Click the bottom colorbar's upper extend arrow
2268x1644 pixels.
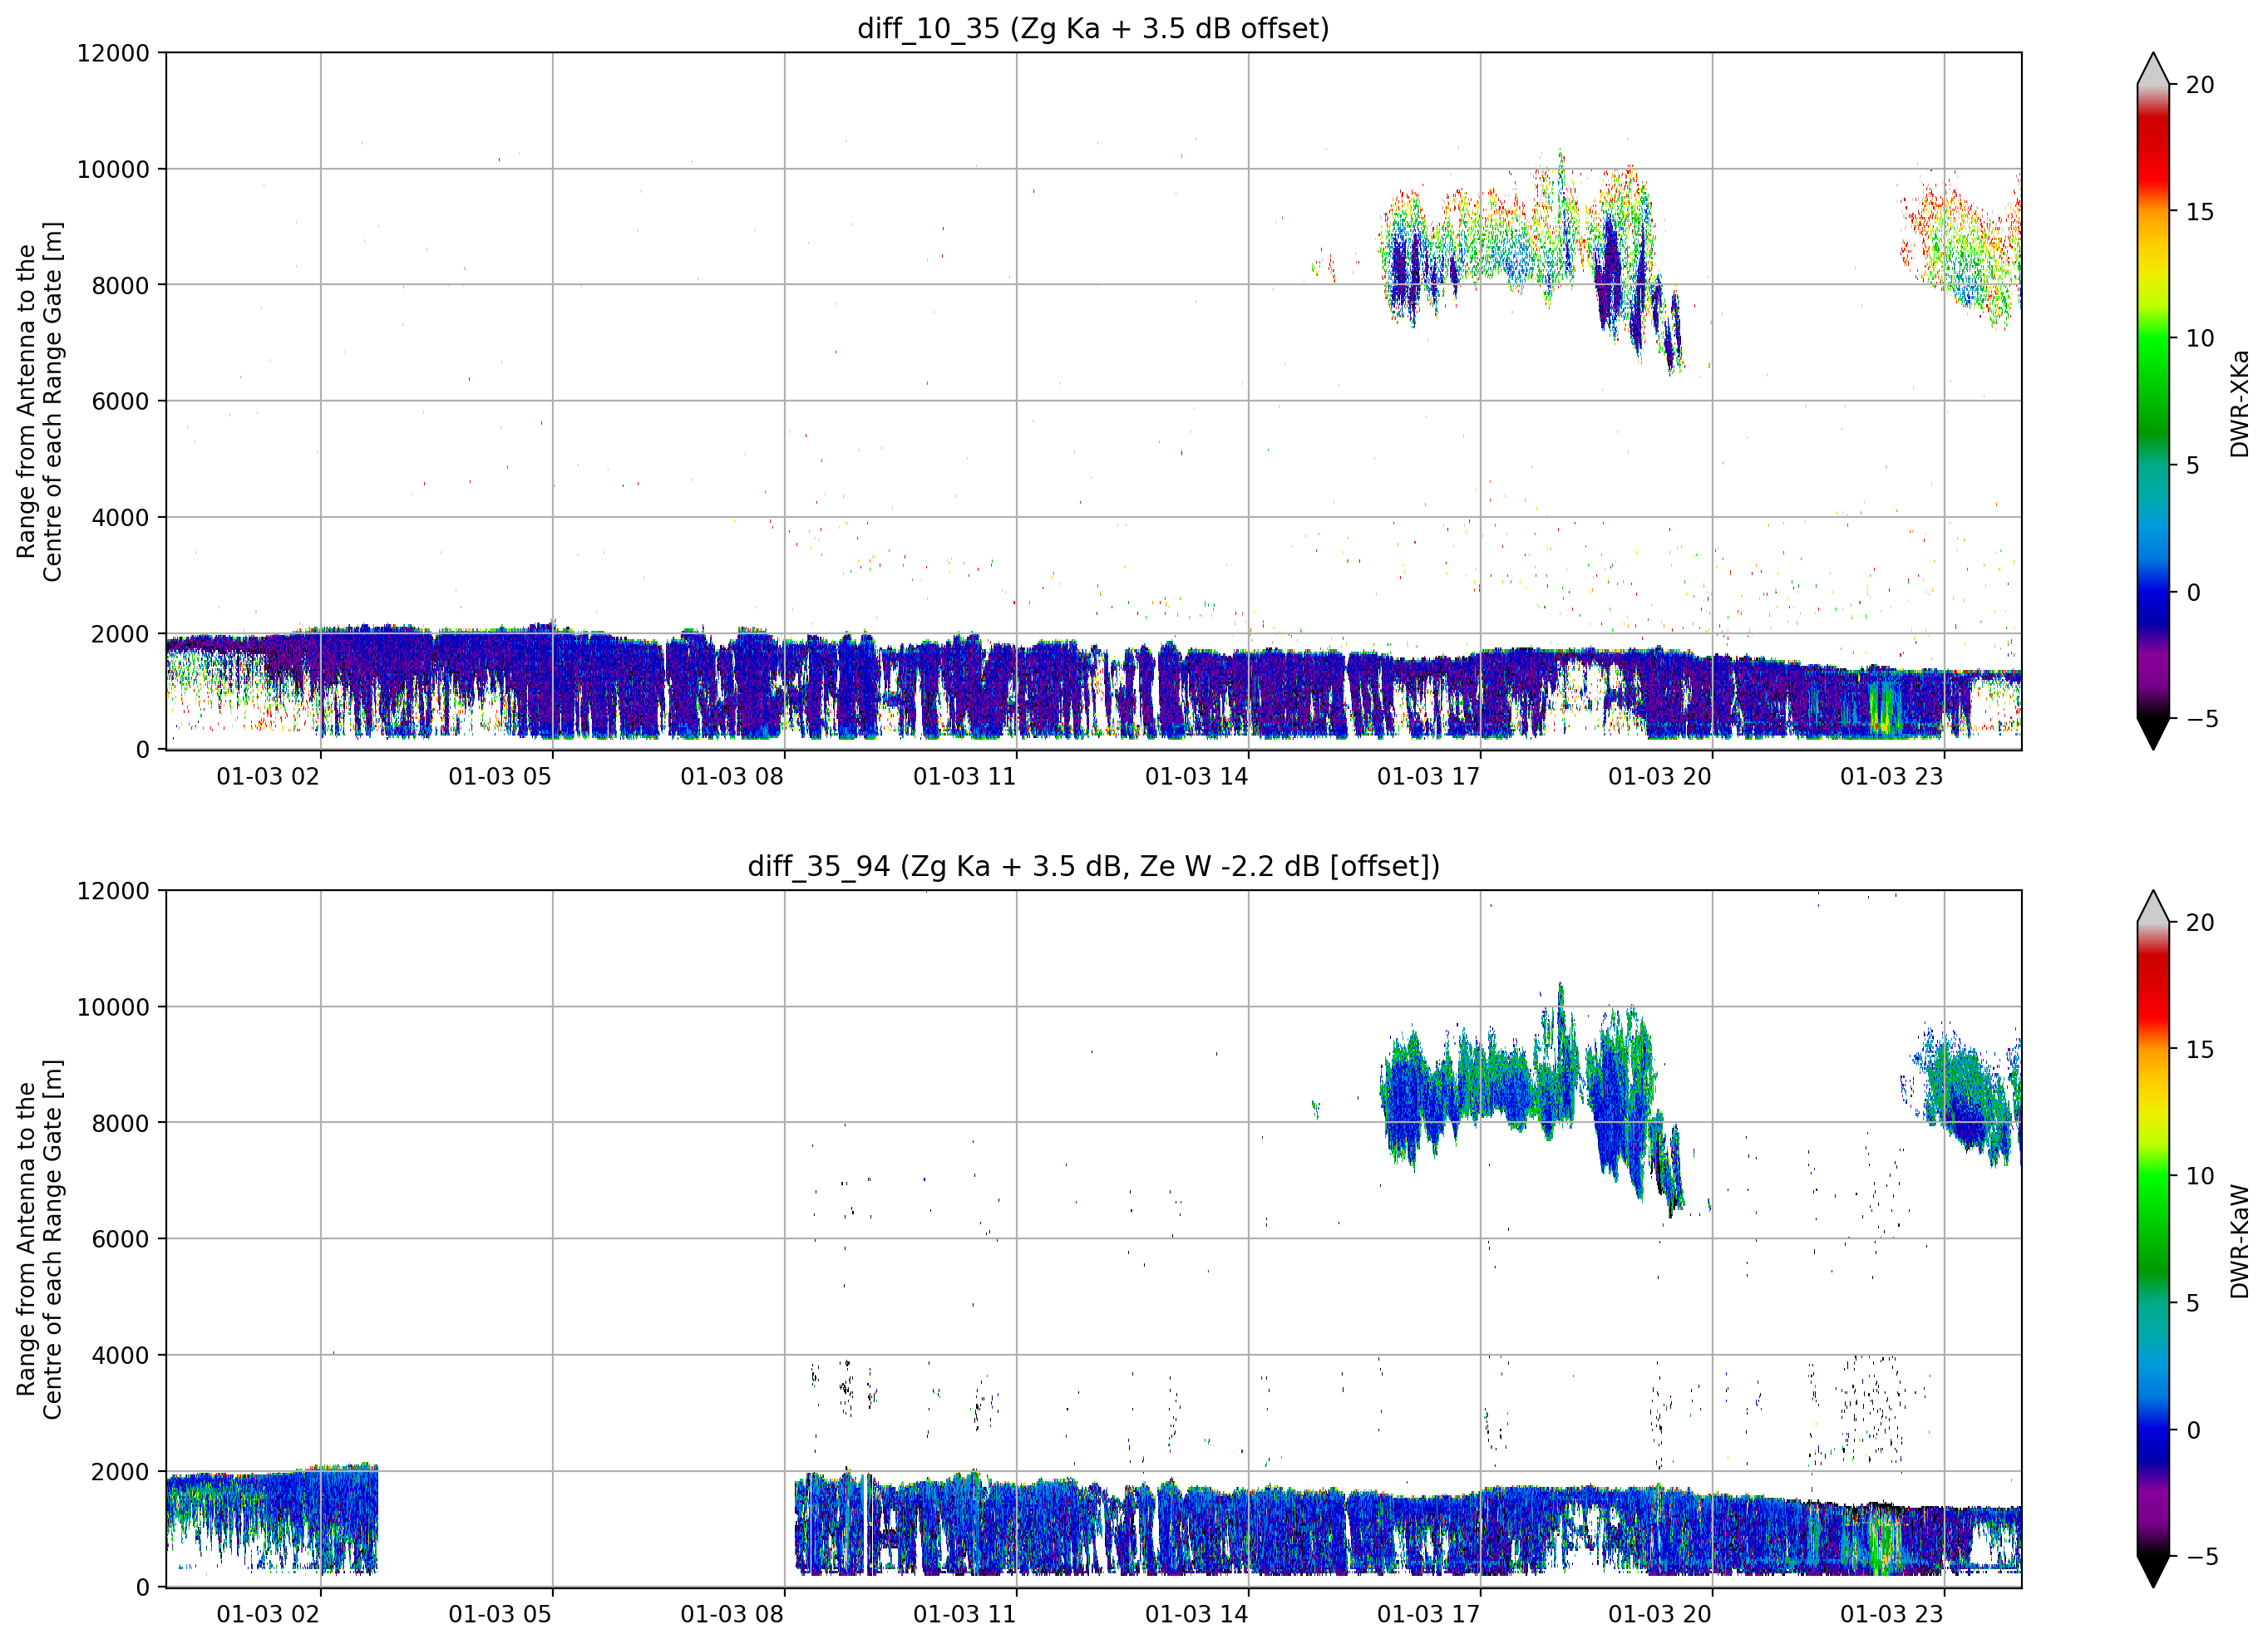2153,907
